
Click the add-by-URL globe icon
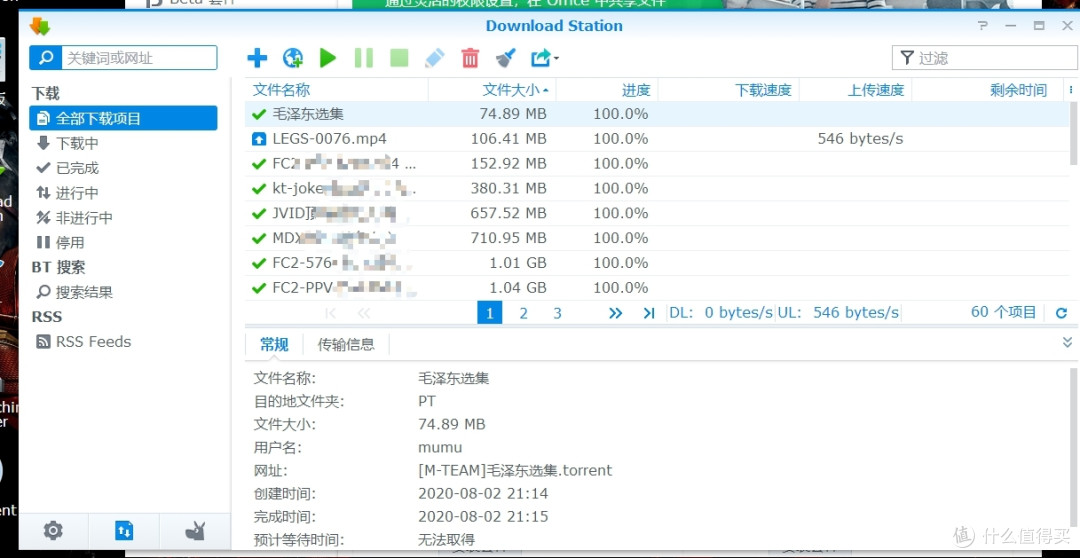click(x=293, y=58)
